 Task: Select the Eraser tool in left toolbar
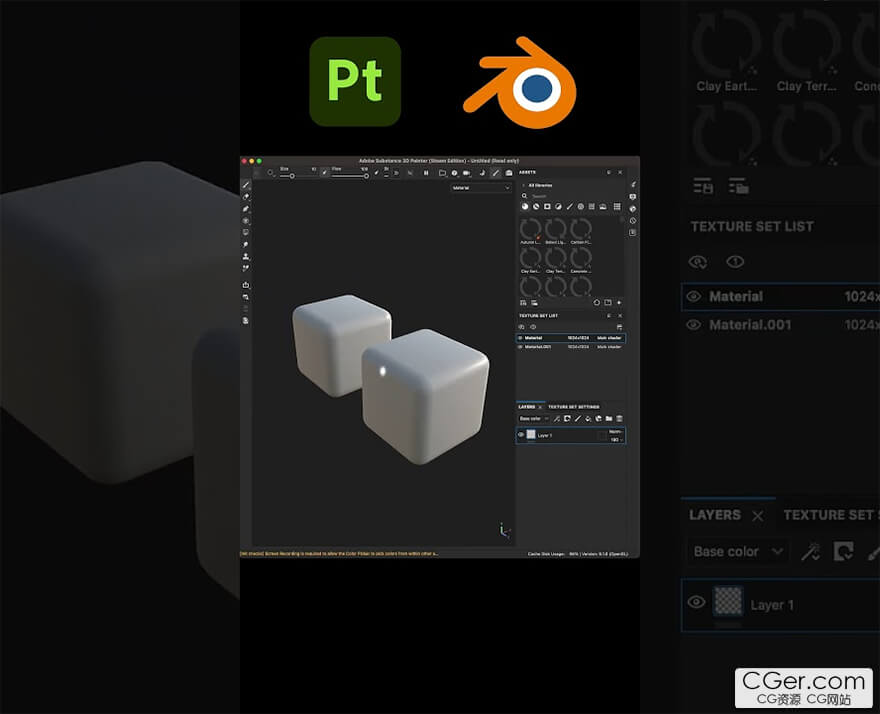[x=246, y=197]
